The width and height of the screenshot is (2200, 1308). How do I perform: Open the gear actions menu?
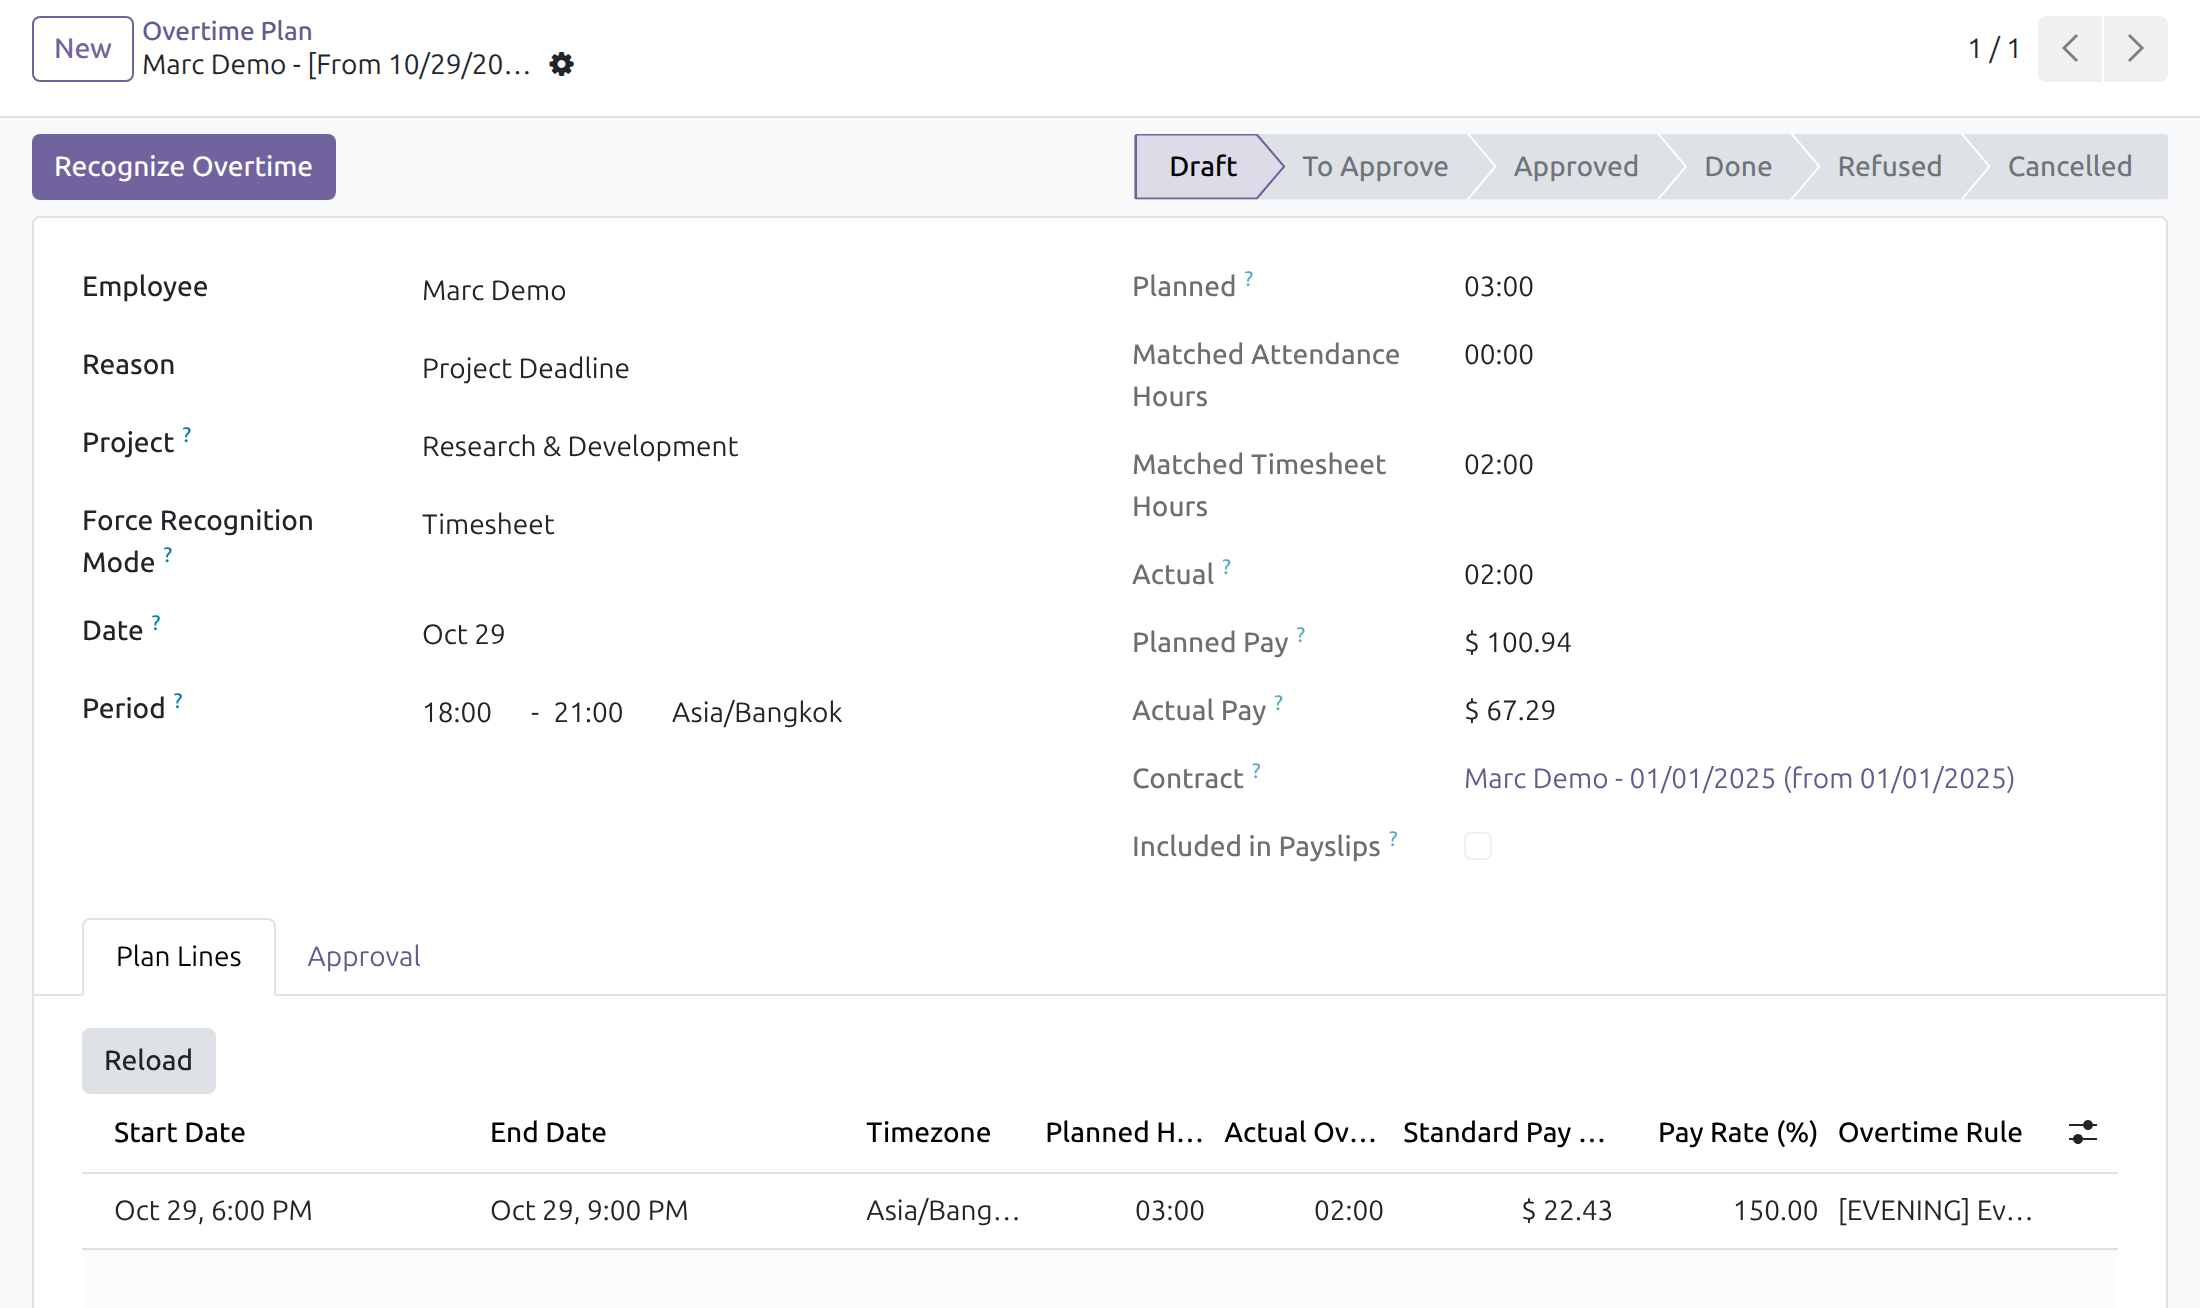point(562,65)
